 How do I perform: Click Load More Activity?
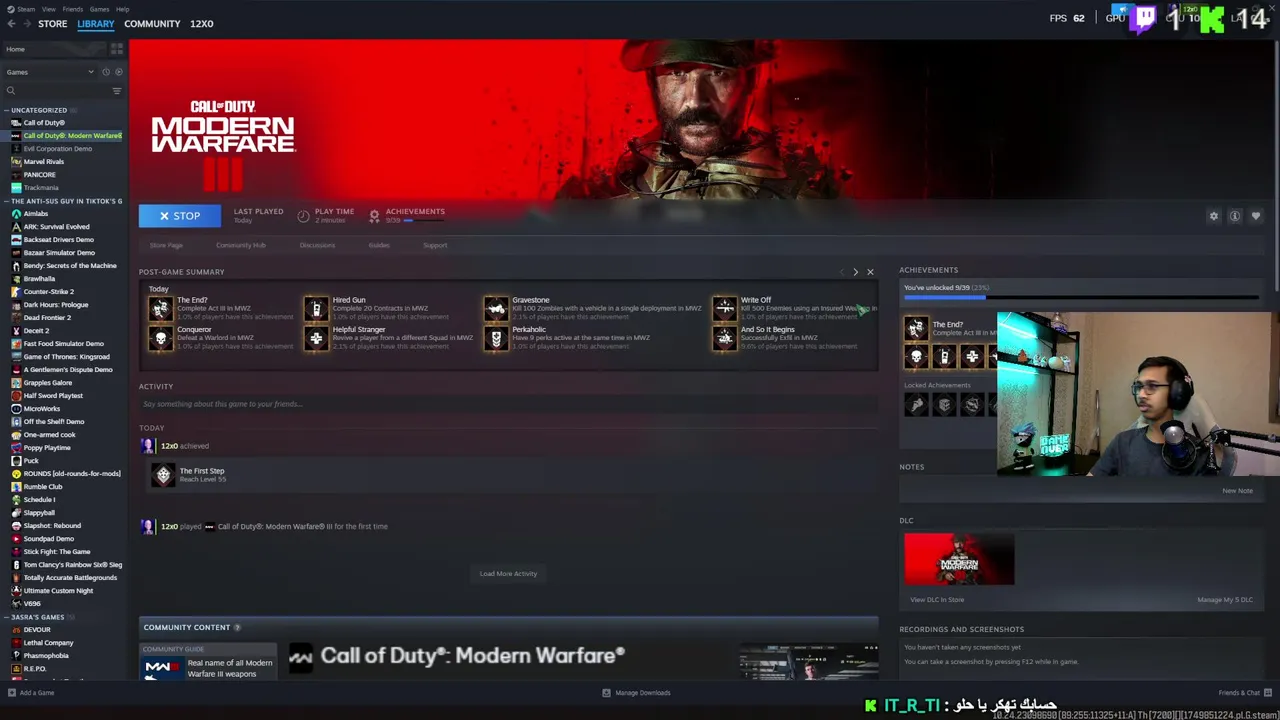point(508,574)
